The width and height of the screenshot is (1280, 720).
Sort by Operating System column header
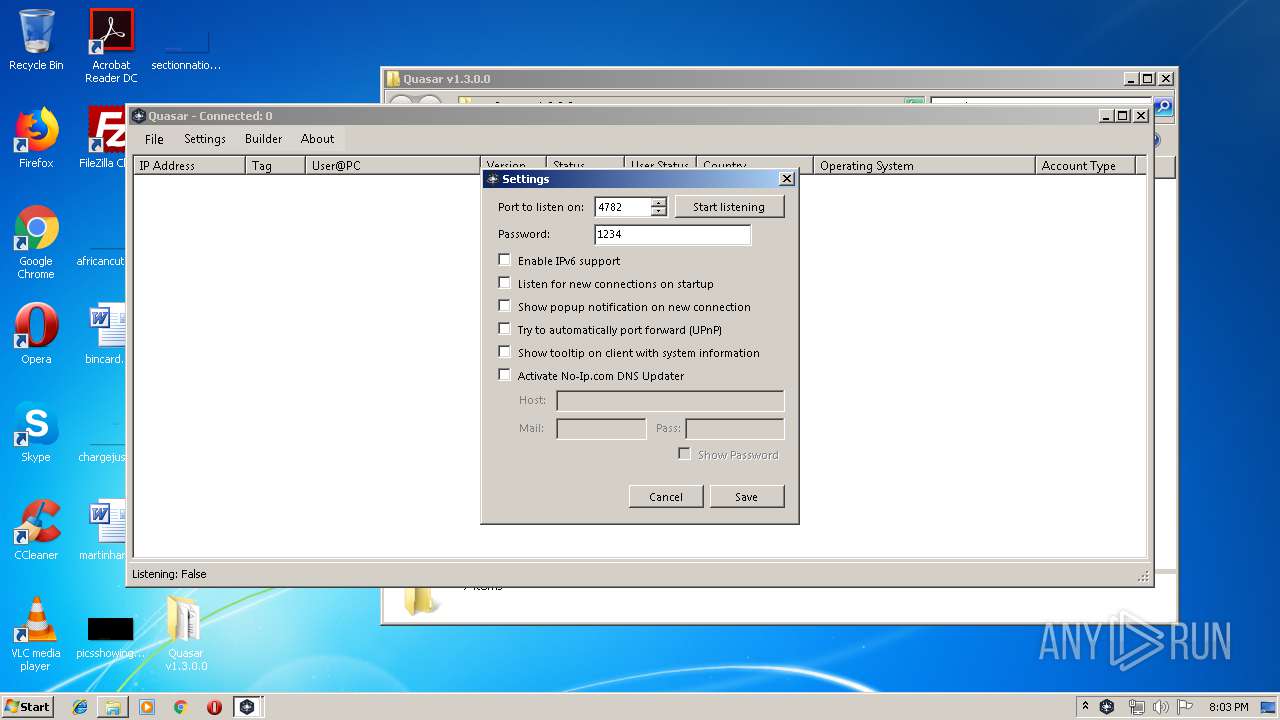point(924,166)
